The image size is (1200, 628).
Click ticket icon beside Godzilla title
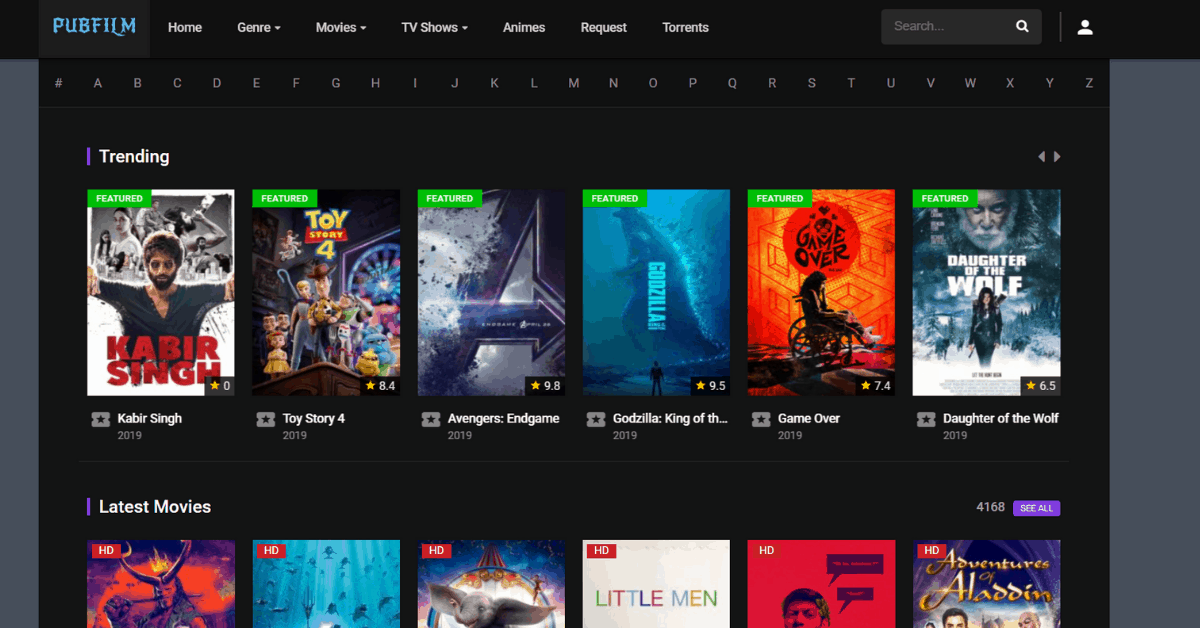click(x=596, y=419)
